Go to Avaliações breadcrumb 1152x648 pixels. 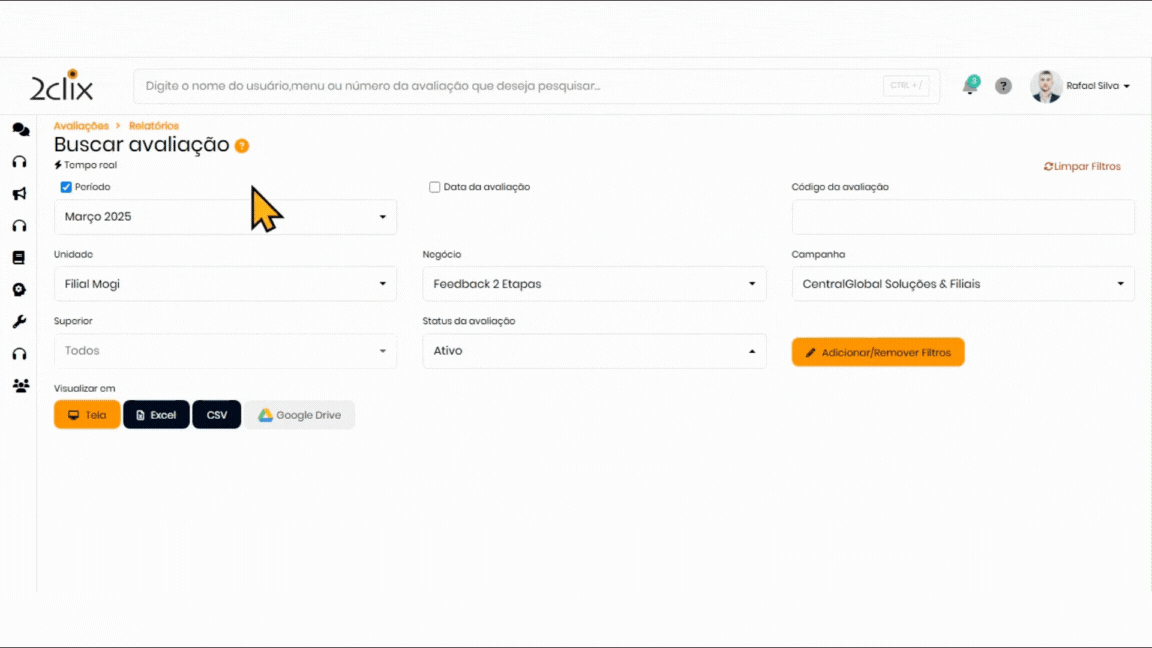[81, 126]
